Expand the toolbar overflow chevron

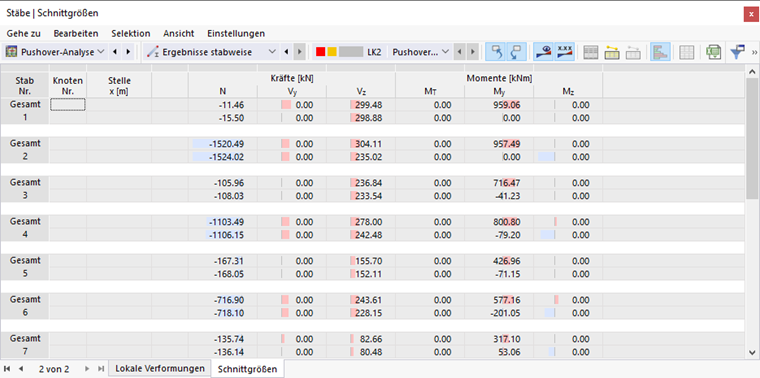[754, 52]
